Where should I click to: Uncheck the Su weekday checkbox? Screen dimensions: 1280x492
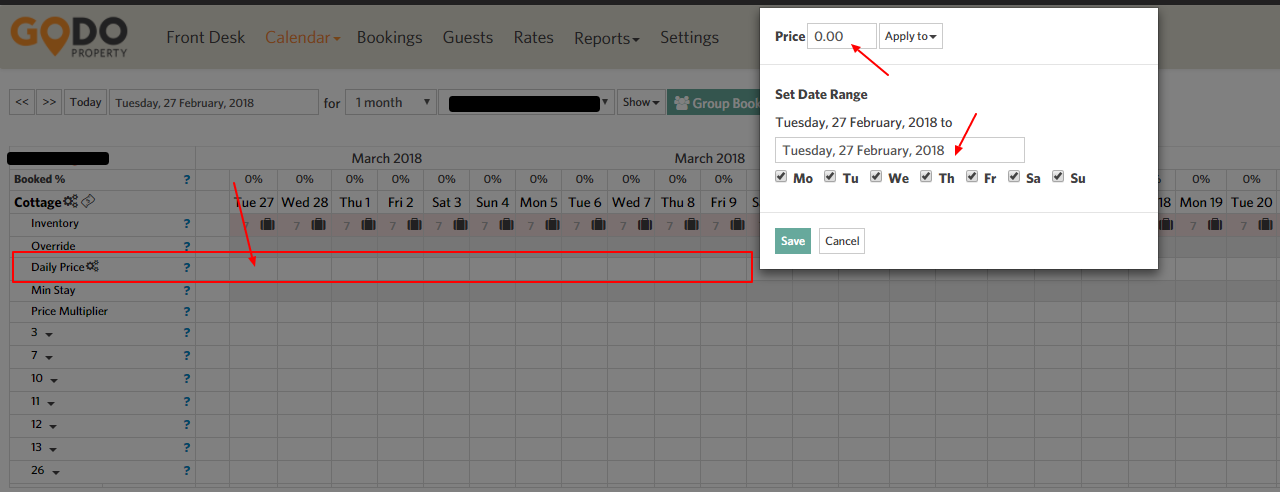(x=1058, y=177)
